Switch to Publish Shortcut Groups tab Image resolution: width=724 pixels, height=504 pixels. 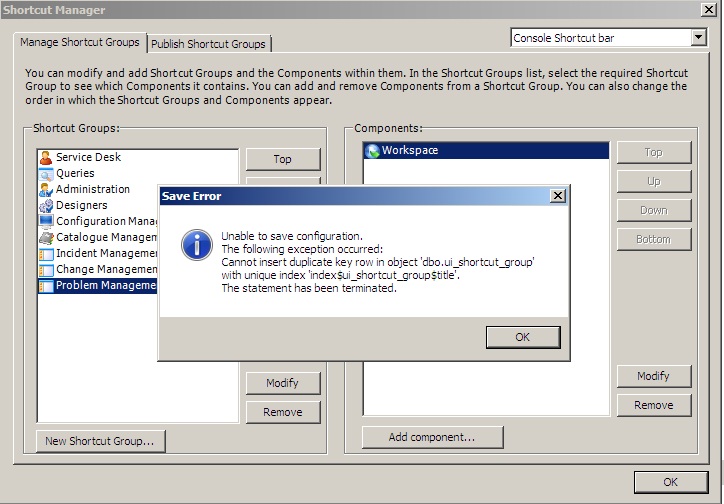tap(208, 44)
